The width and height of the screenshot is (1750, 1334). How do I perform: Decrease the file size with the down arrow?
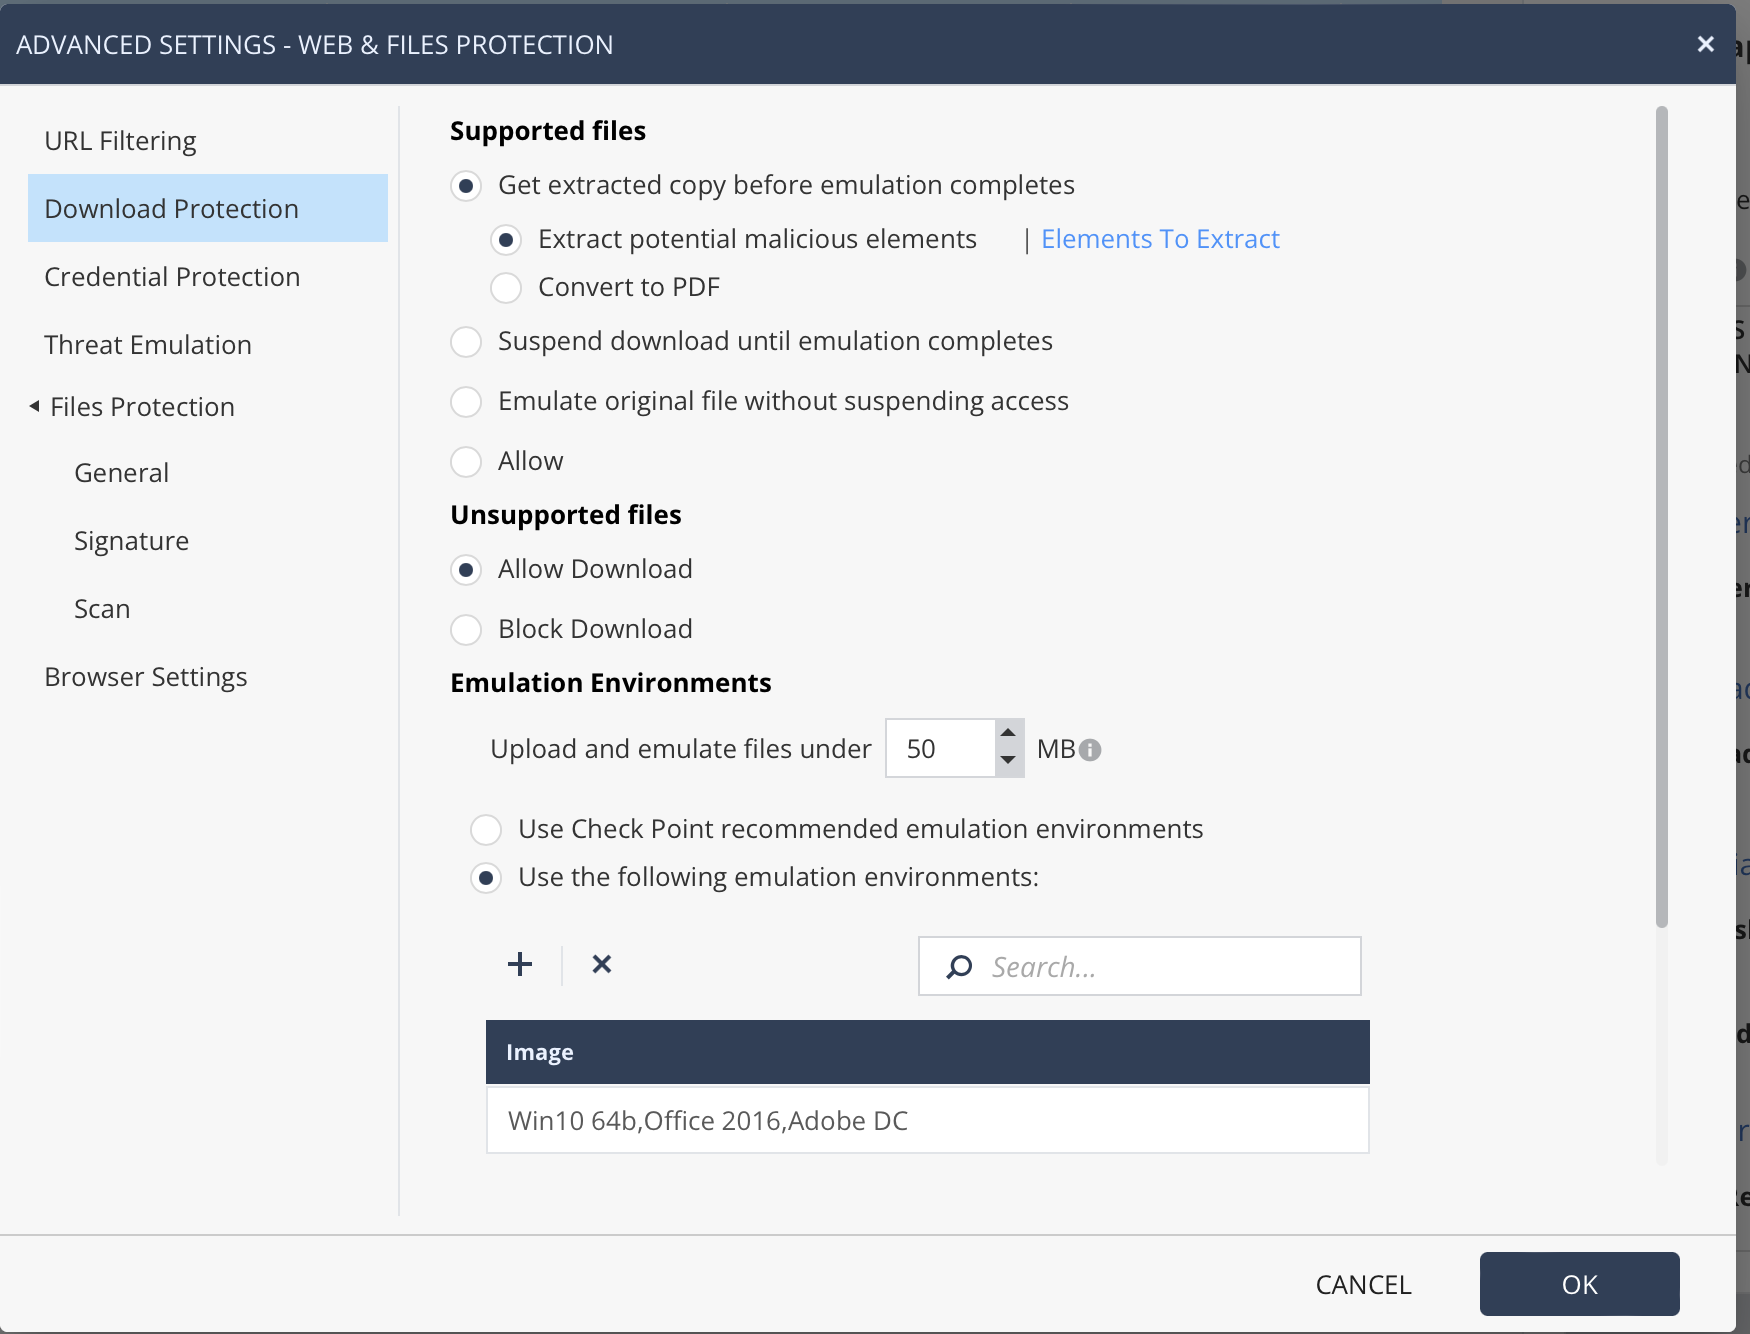point(1009,761)
